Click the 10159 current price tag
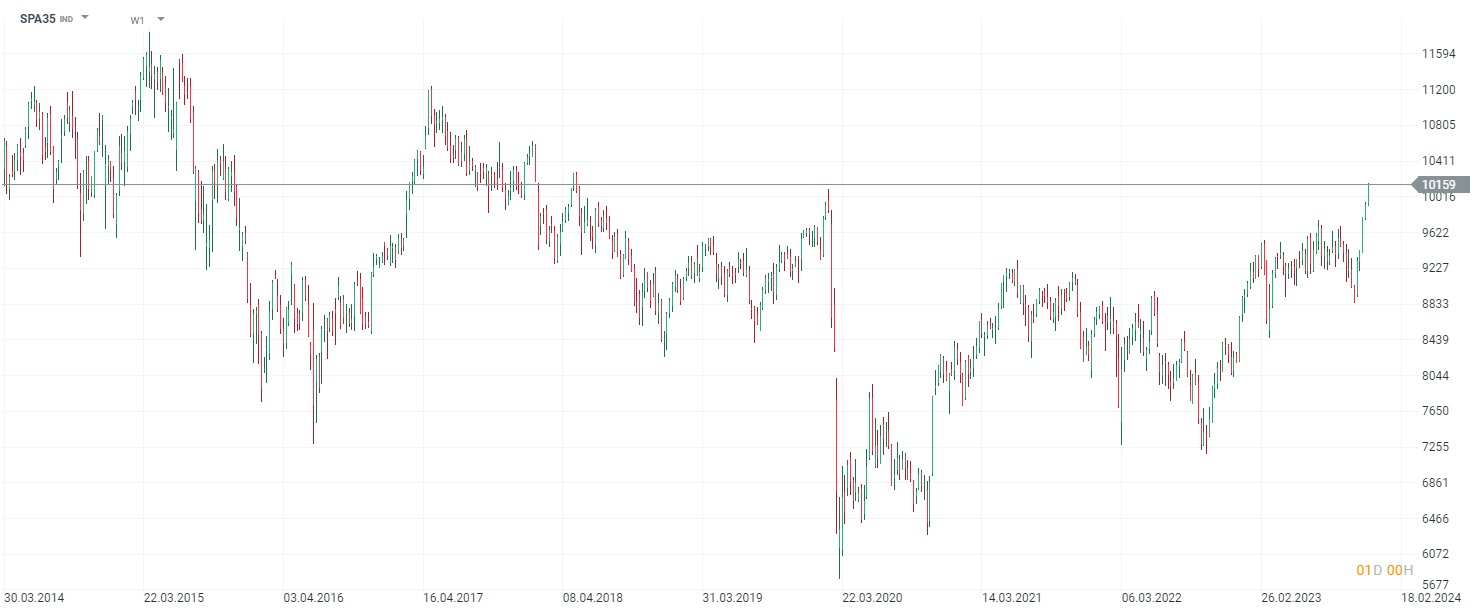This screenshot has height=615, width=1482. tap(1438, 184)
